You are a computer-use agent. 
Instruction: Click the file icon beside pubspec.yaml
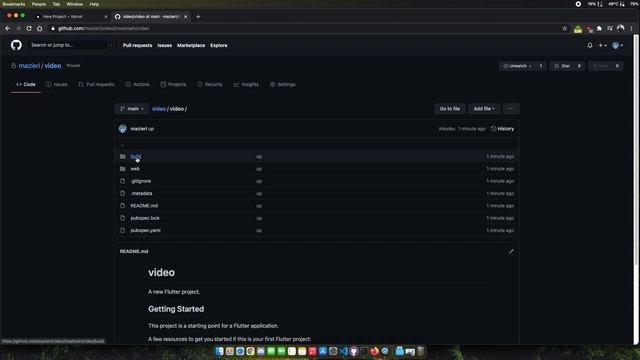(122, 230)
